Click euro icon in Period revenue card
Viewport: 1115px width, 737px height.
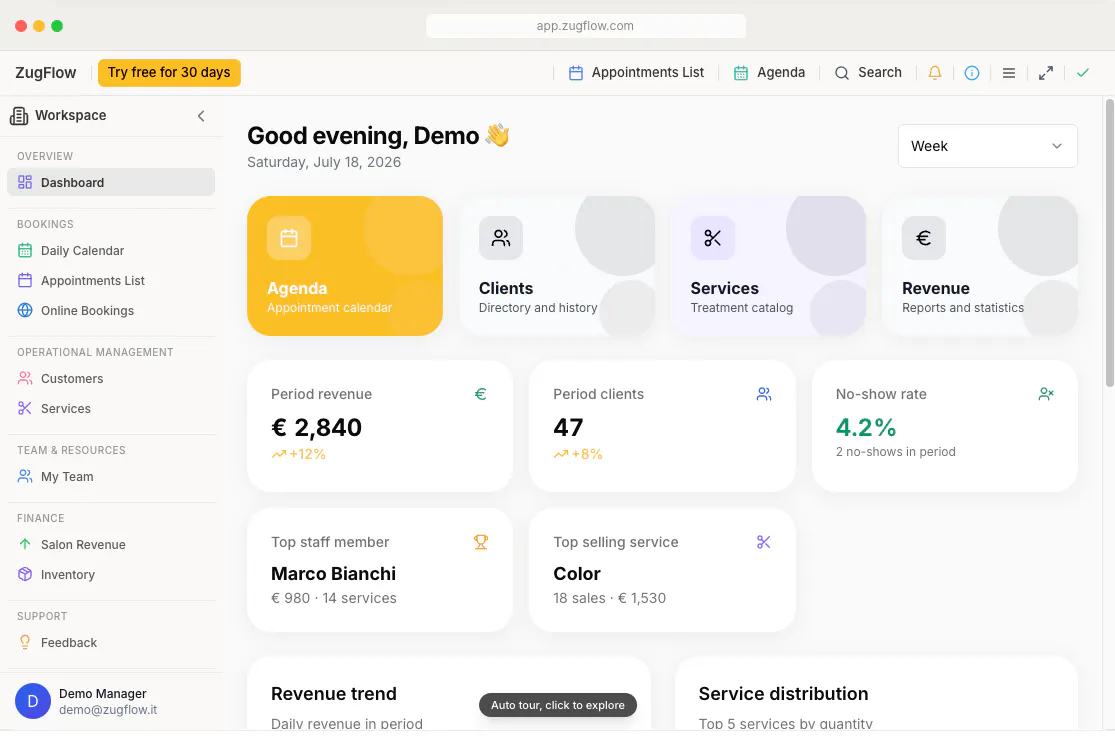[x=481, y=394]
